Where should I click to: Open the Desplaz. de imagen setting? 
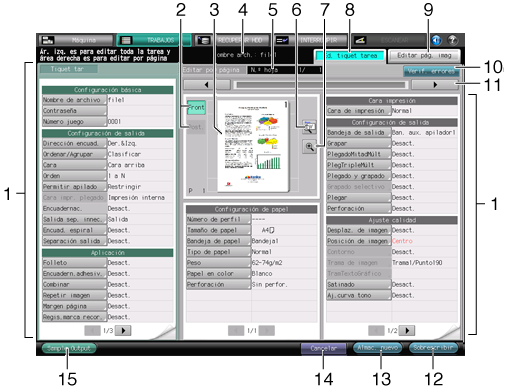(x=359, y=230)
